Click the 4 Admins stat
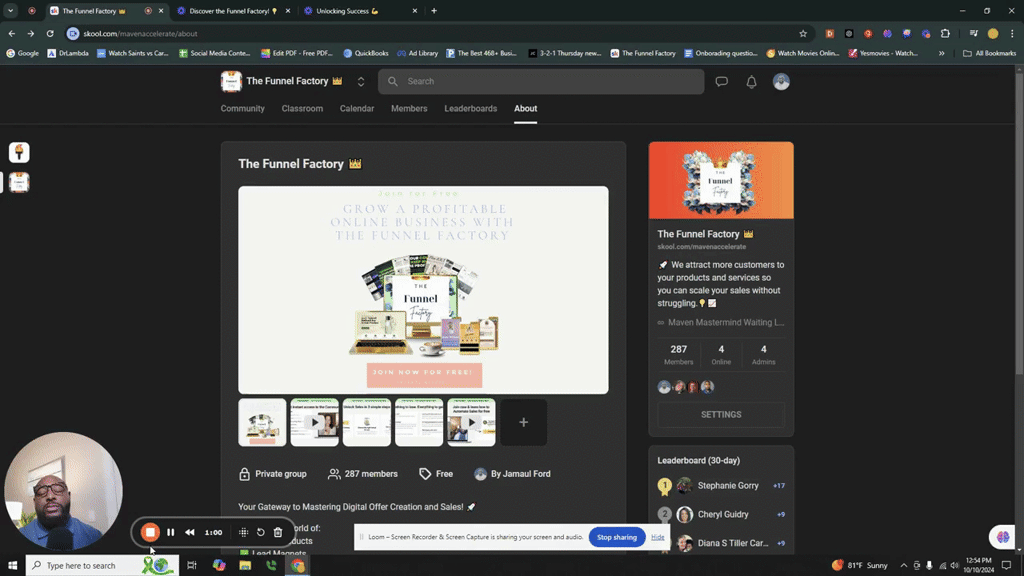Viewport: 1024px width, 576px height. click(763, 355)
